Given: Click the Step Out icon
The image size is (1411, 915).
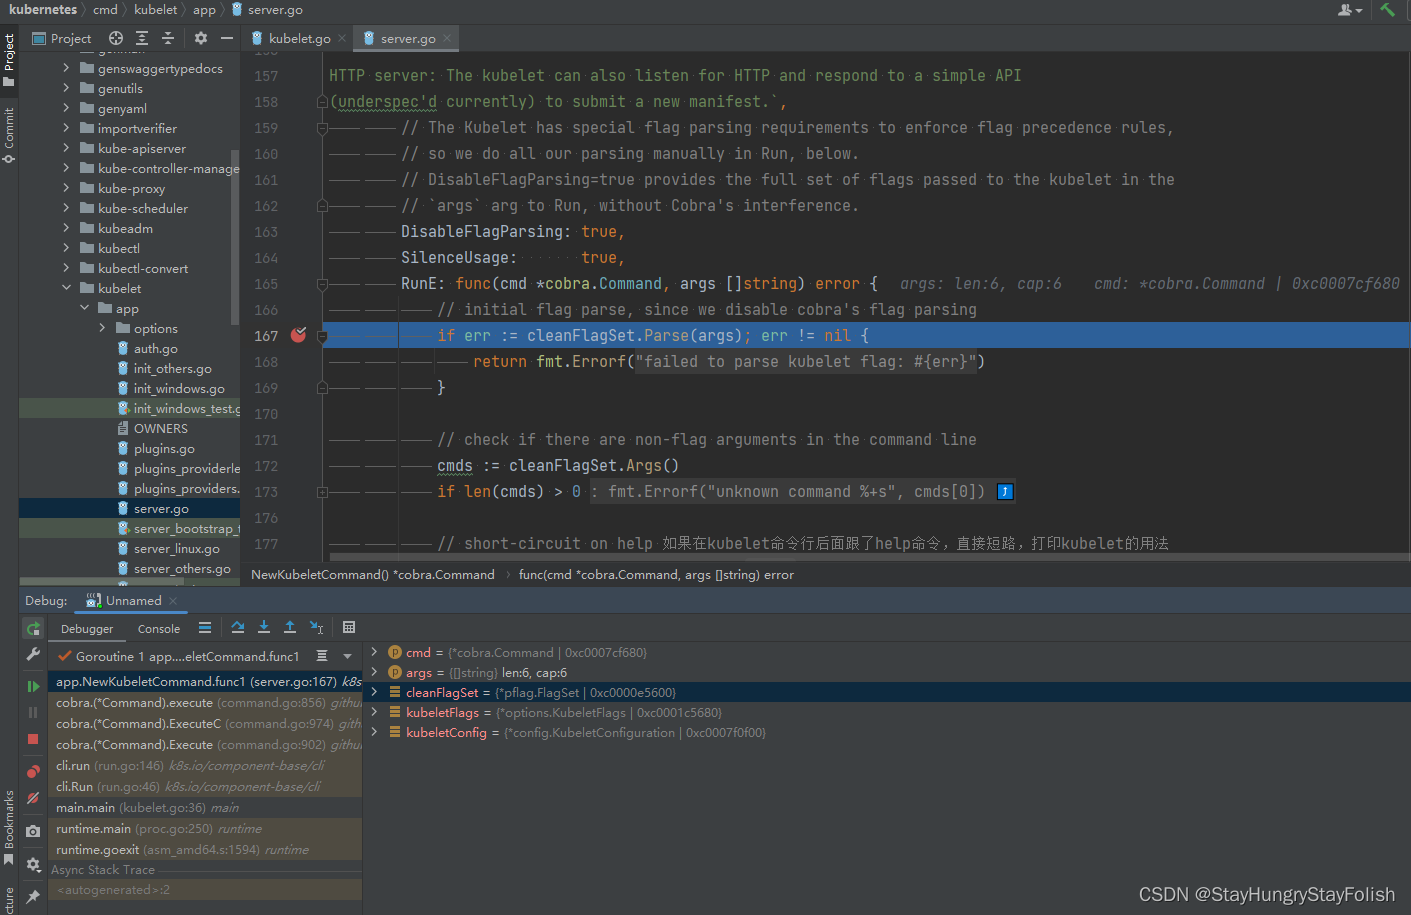Looking at the screenshot, I should (x=290, y=628).
